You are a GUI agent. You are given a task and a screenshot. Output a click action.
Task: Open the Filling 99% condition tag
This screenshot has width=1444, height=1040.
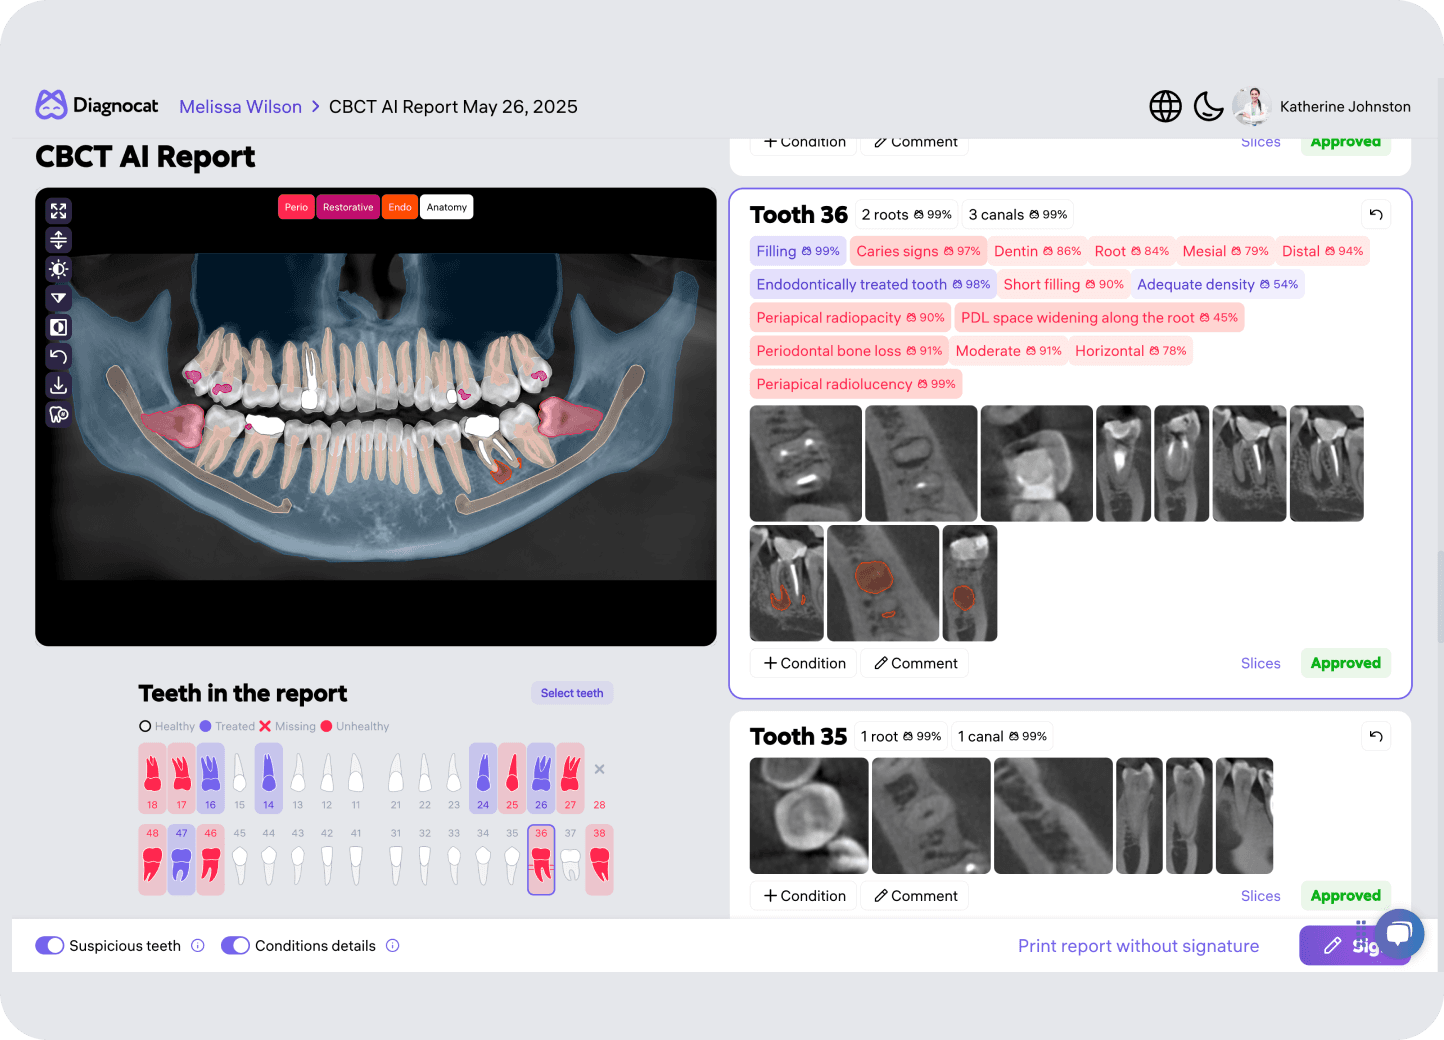798,251
